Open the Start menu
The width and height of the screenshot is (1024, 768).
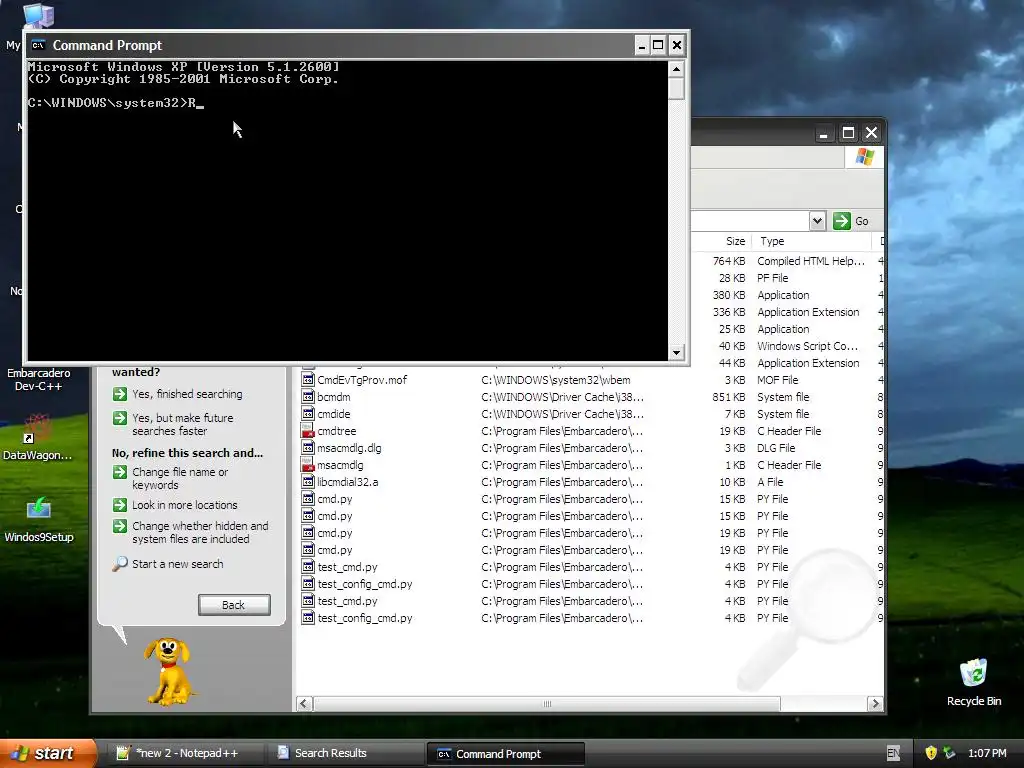coord(46,753)
